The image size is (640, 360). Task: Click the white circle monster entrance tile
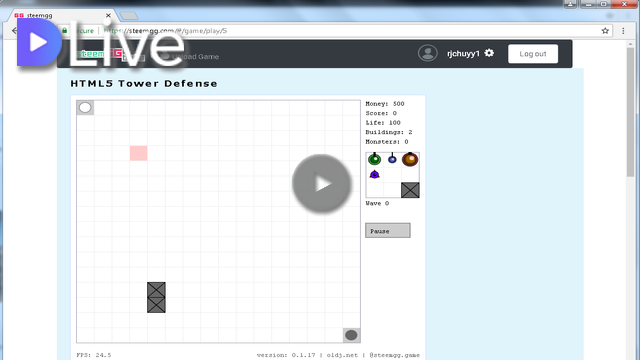point(85,108)
